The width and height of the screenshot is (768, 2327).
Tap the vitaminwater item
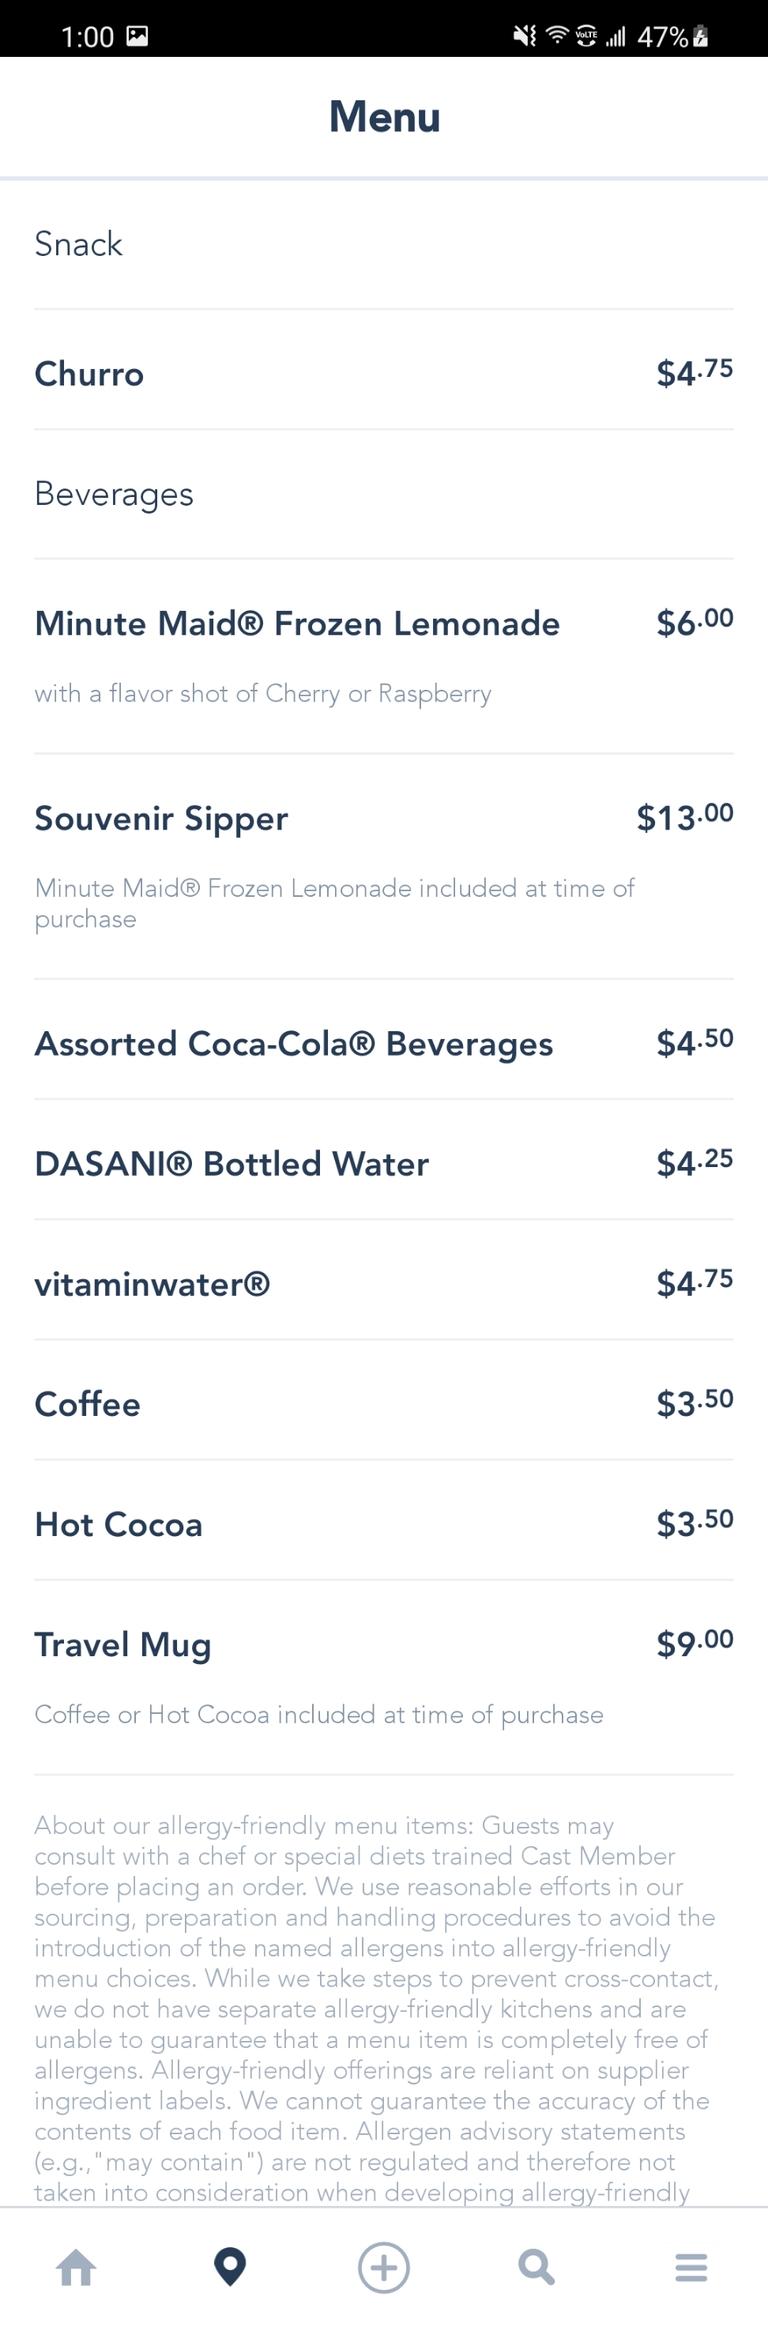tap(152, 1284)
